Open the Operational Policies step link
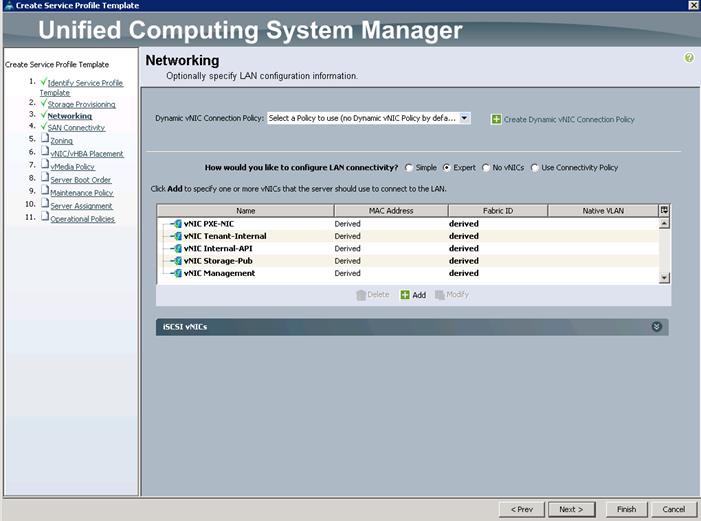This screenshot has height=521, width=701. (x=82, y=218)
